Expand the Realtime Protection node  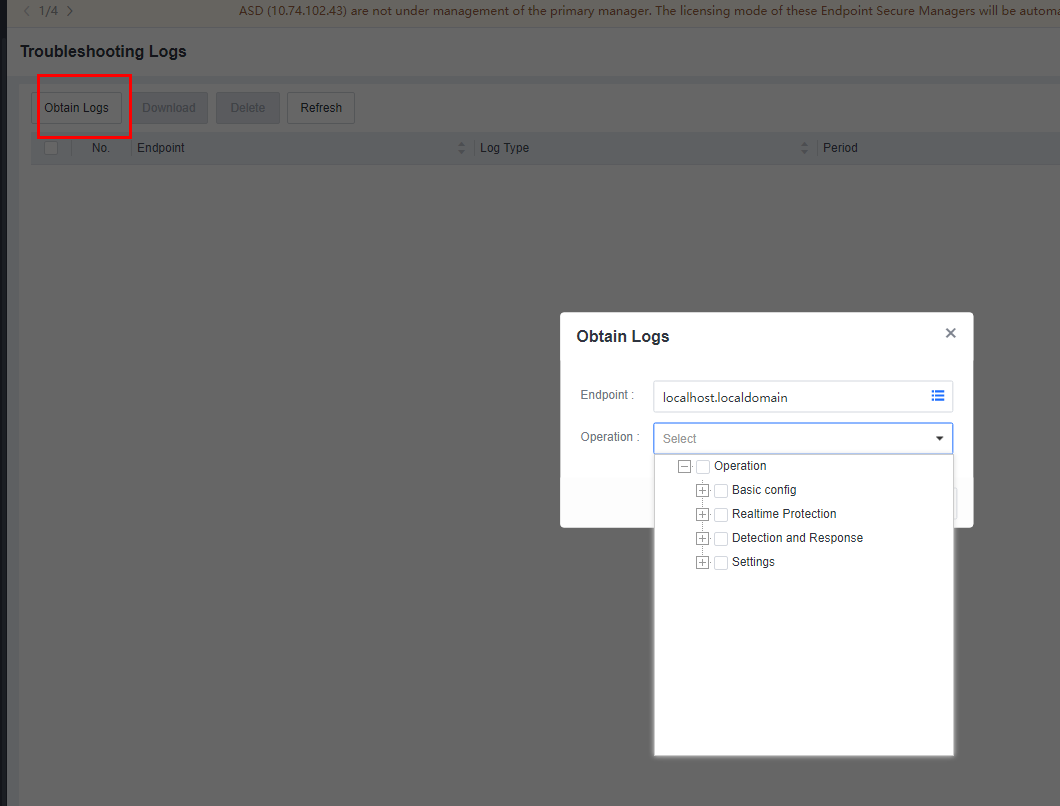pos(702,515)
